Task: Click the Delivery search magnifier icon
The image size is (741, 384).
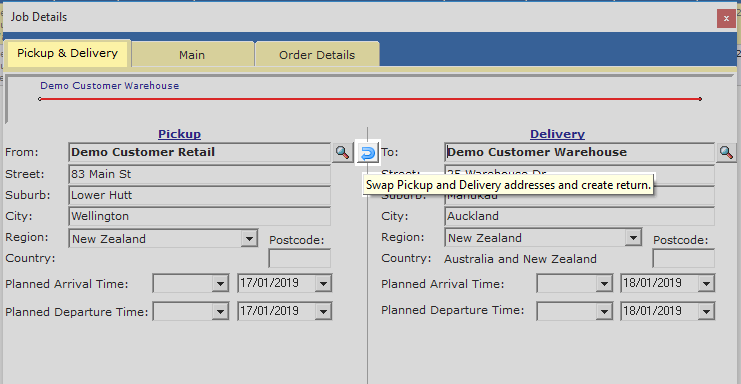Action: pyautogui.click(x=726, y=153)
